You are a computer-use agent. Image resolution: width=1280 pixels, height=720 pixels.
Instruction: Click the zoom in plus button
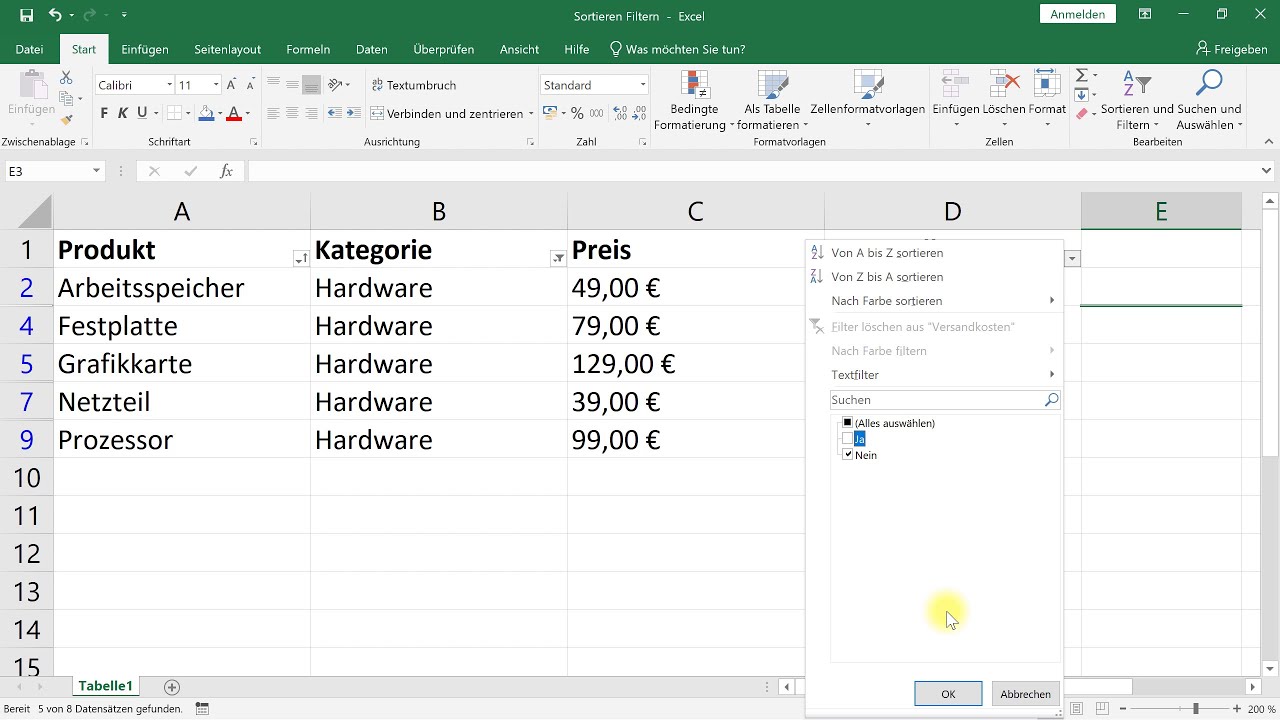pyautogui.click(x=1239, y=709)
